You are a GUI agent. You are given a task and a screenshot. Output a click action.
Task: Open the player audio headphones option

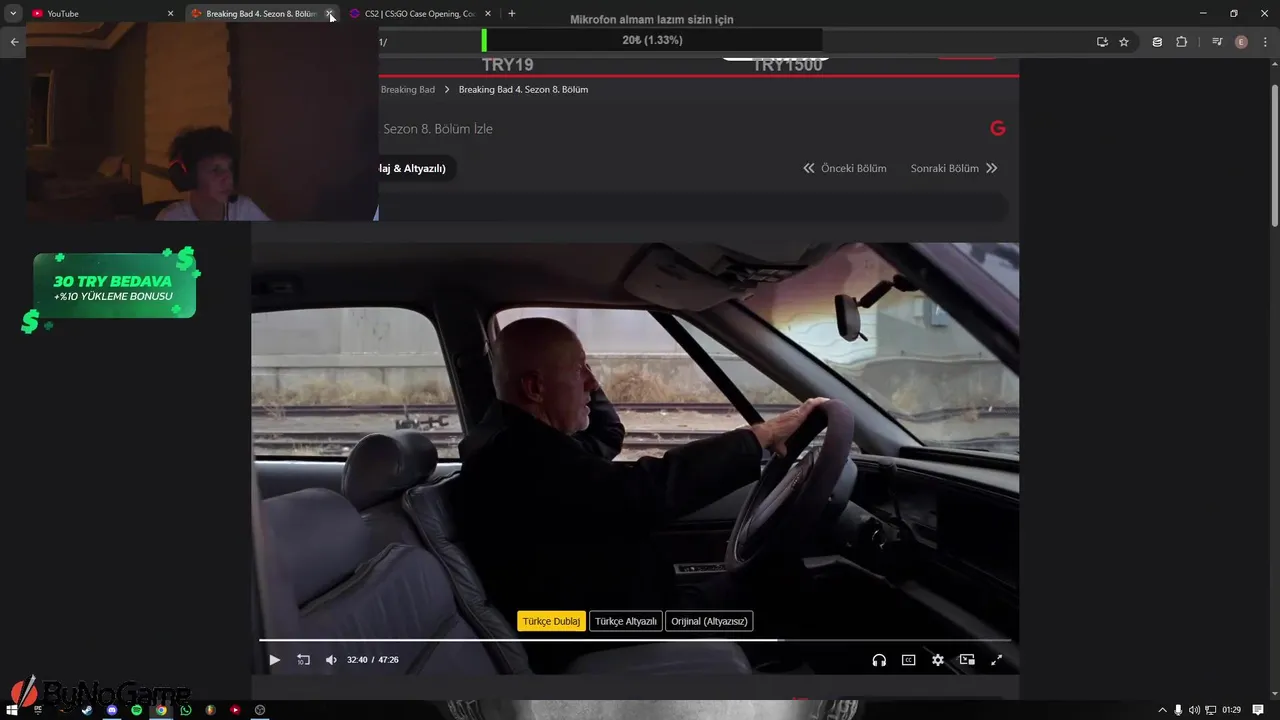pyautogui.click(x=879, y=660)
